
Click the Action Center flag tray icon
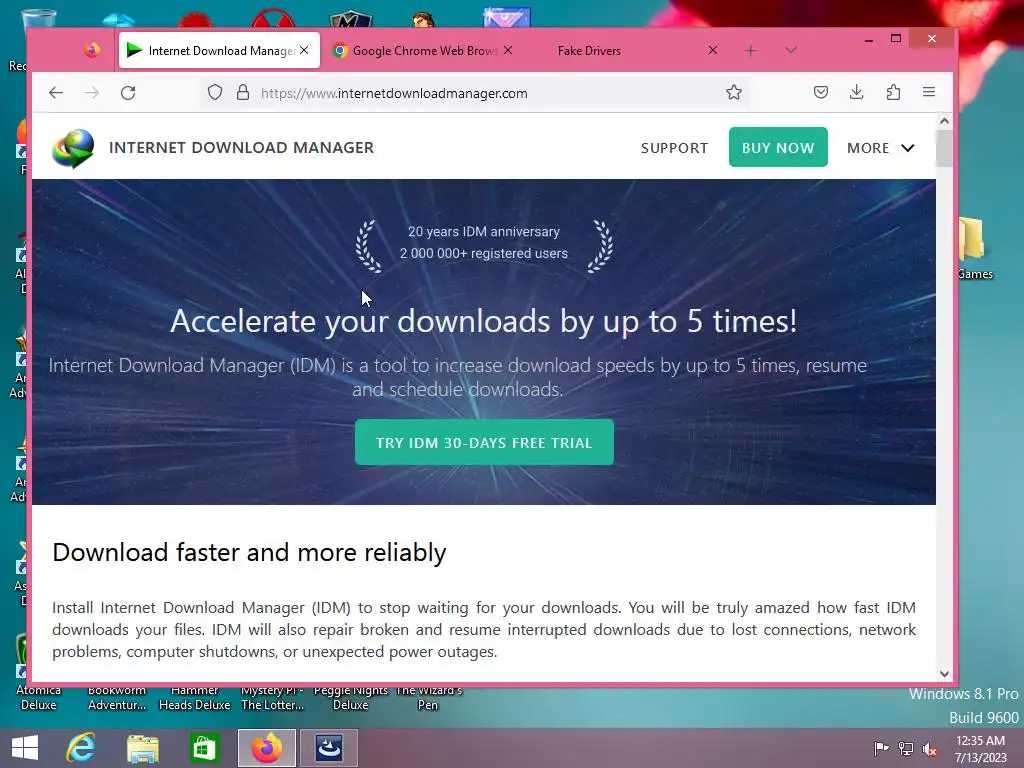click(881, 748)
